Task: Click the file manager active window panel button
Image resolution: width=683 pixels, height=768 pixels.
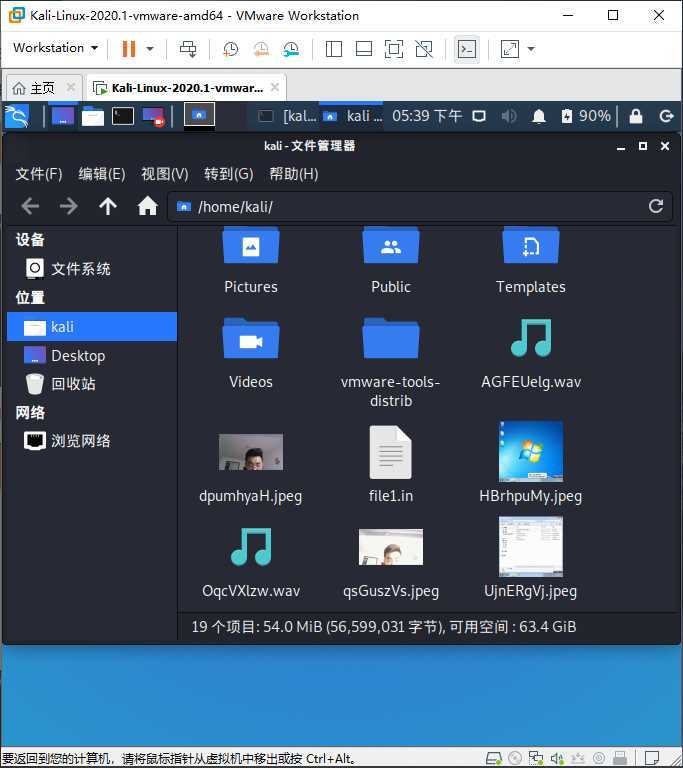Action: coord(199,116)
